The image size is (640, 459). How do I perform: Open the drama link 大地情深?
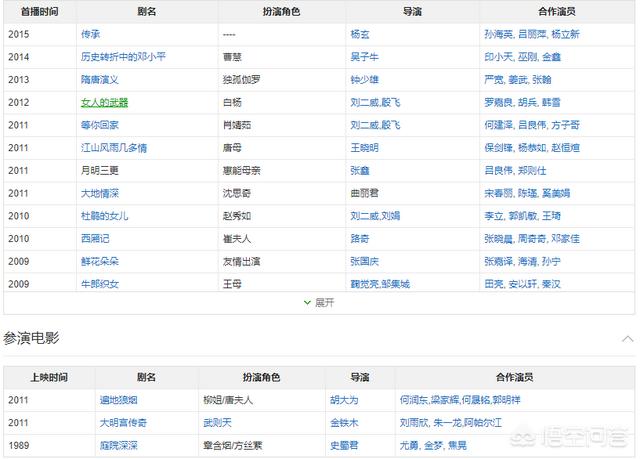(100, 193)
